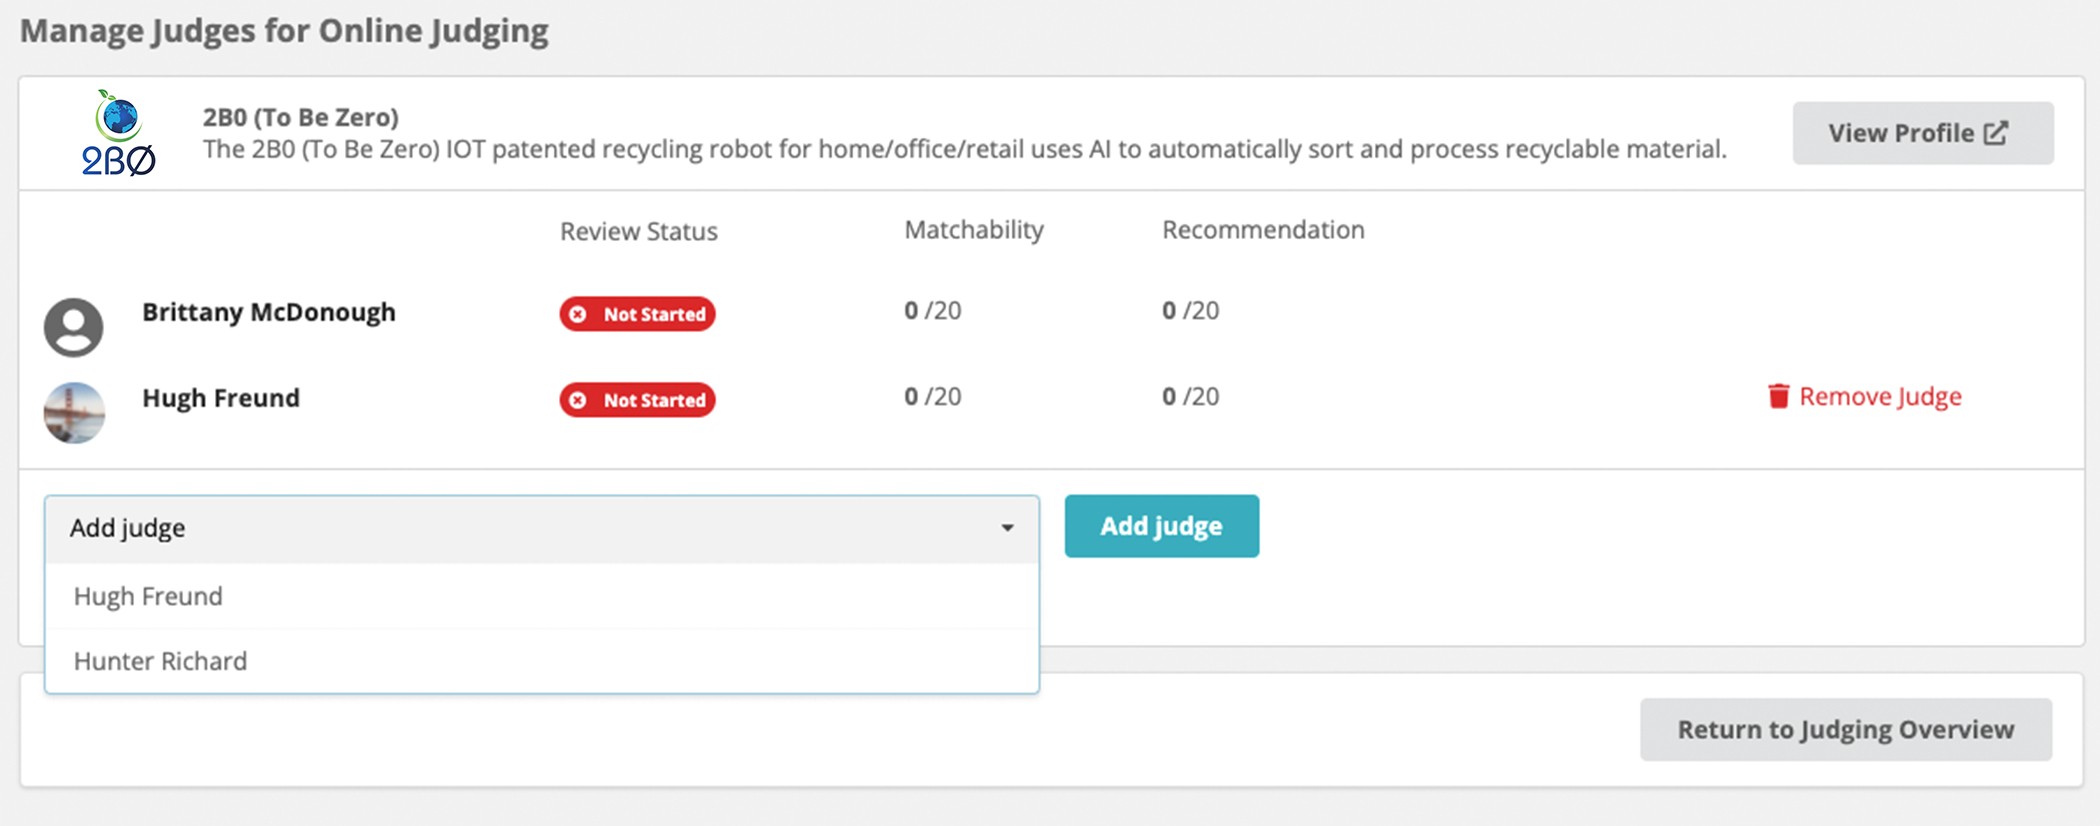Click the 2B0 company logo

[x=119, y=133]
